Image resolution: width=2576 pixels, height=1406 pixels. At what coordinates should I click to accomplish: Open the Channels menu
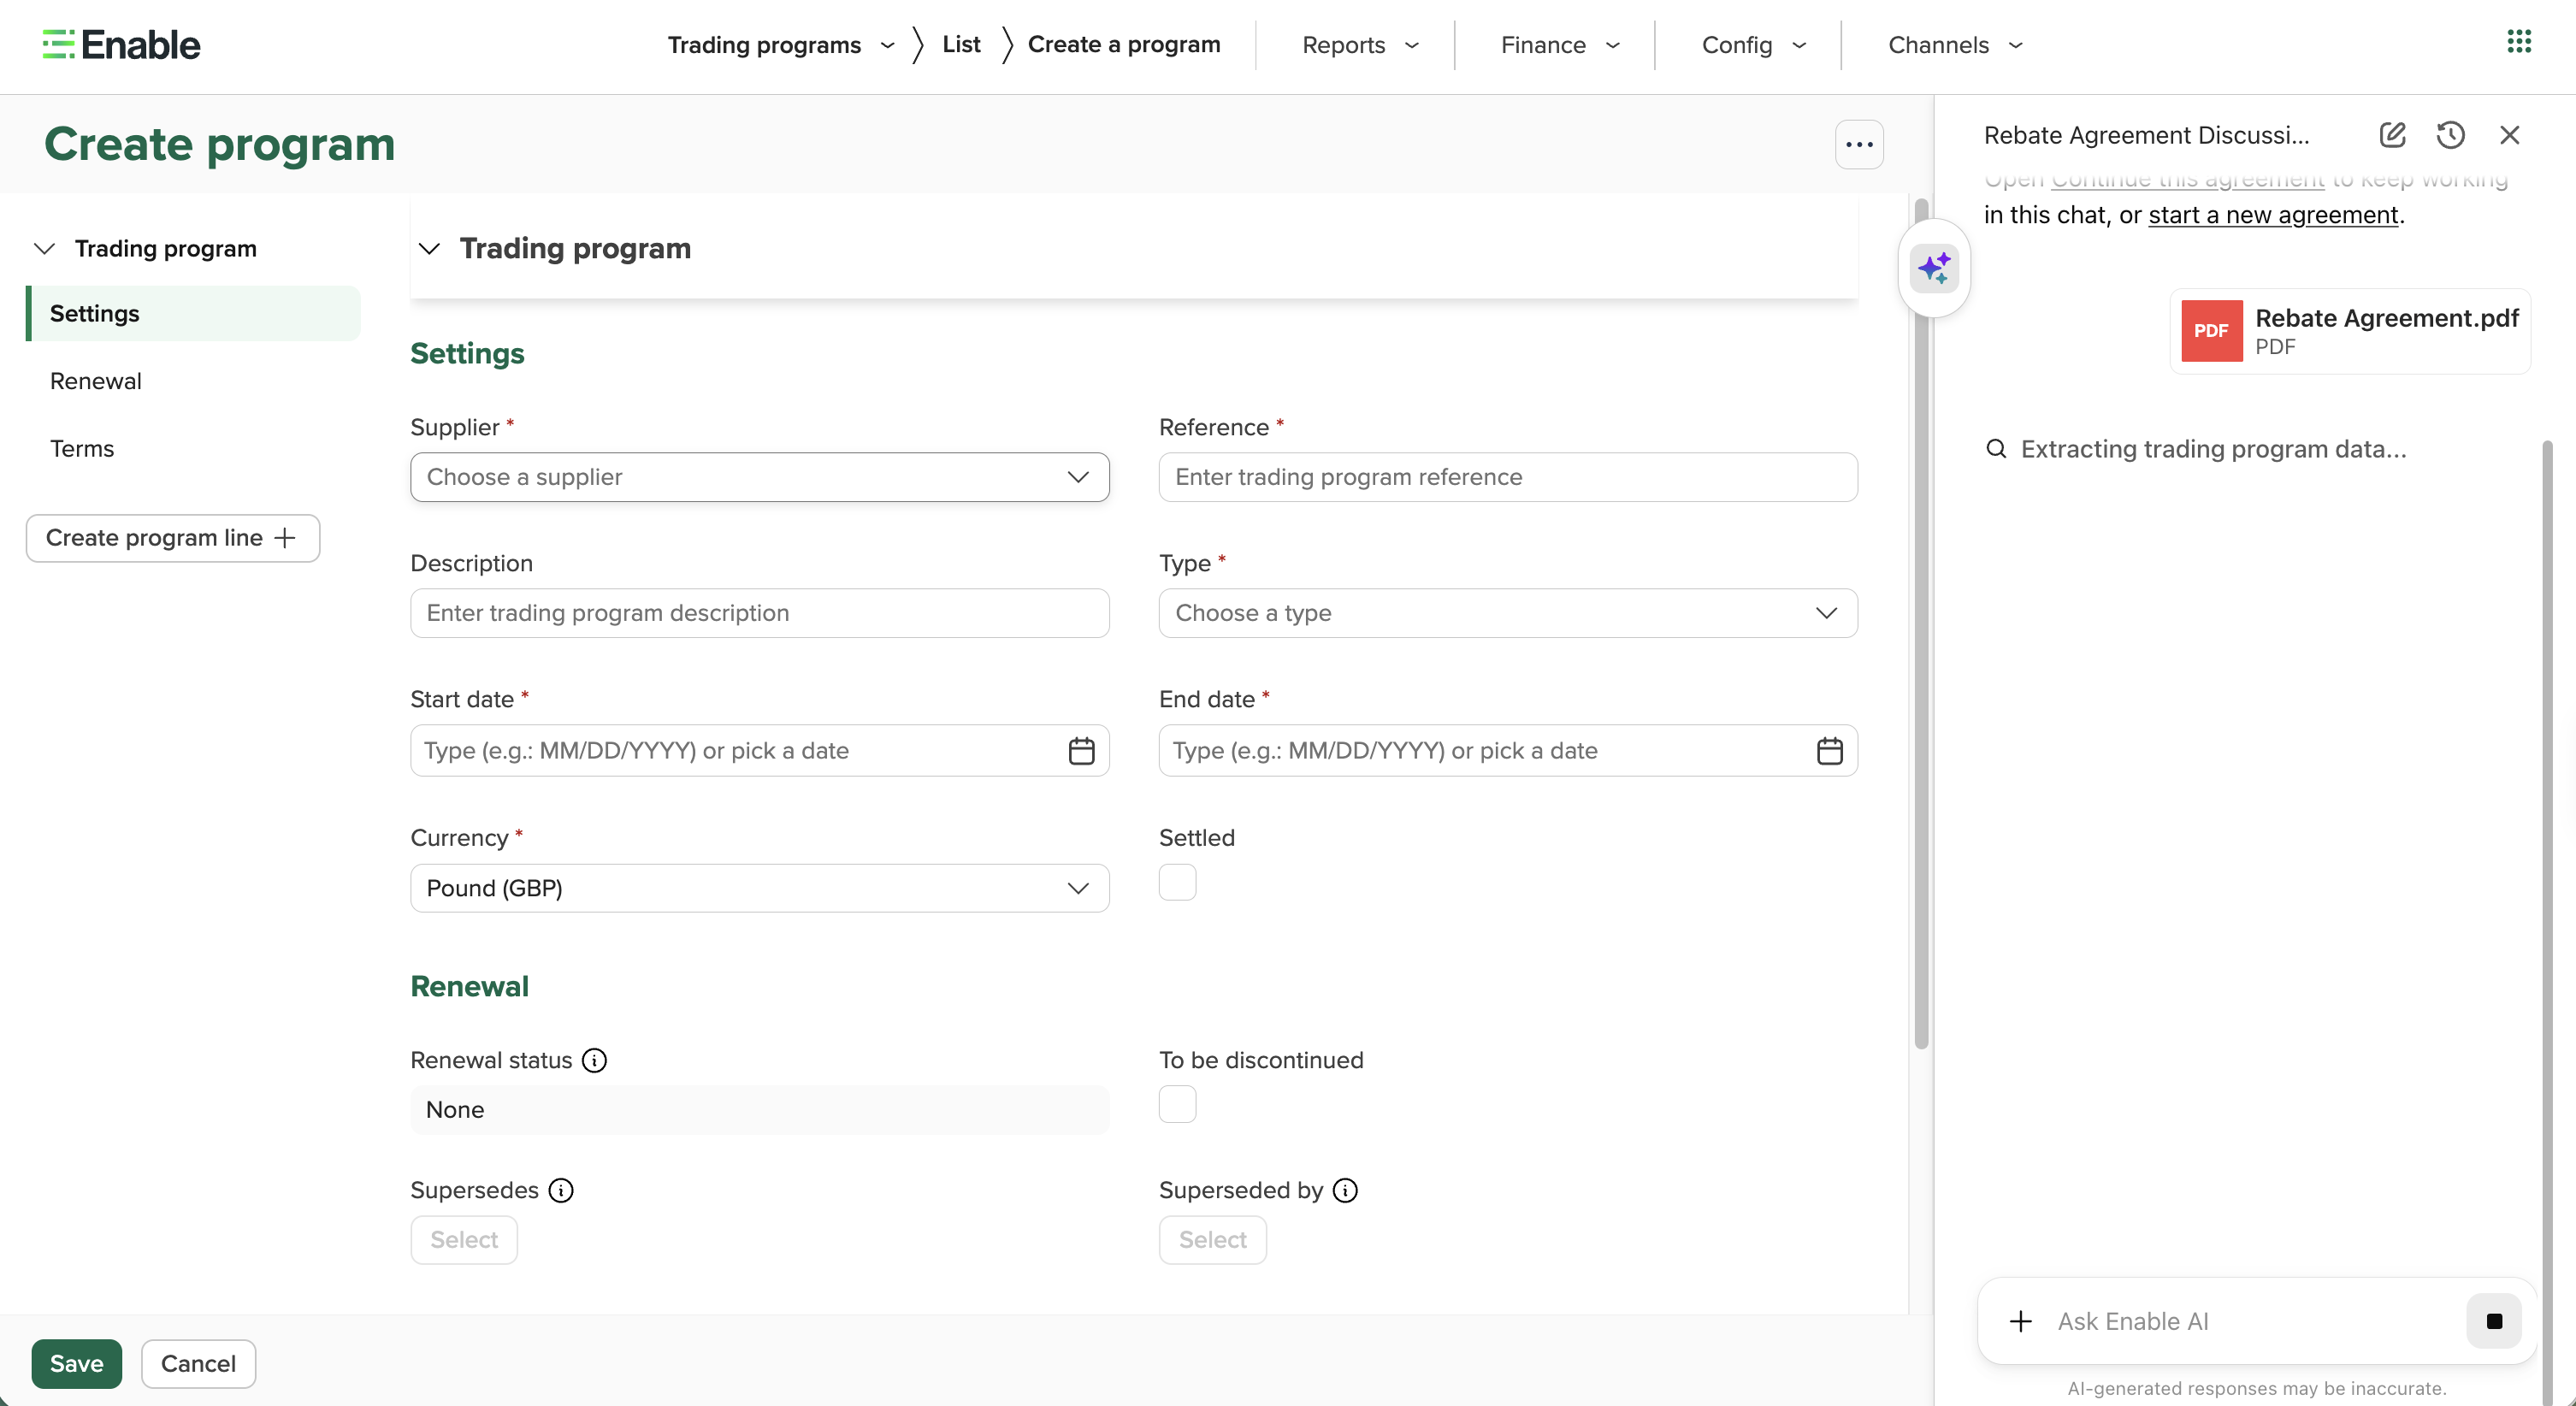coord(1955,45)
